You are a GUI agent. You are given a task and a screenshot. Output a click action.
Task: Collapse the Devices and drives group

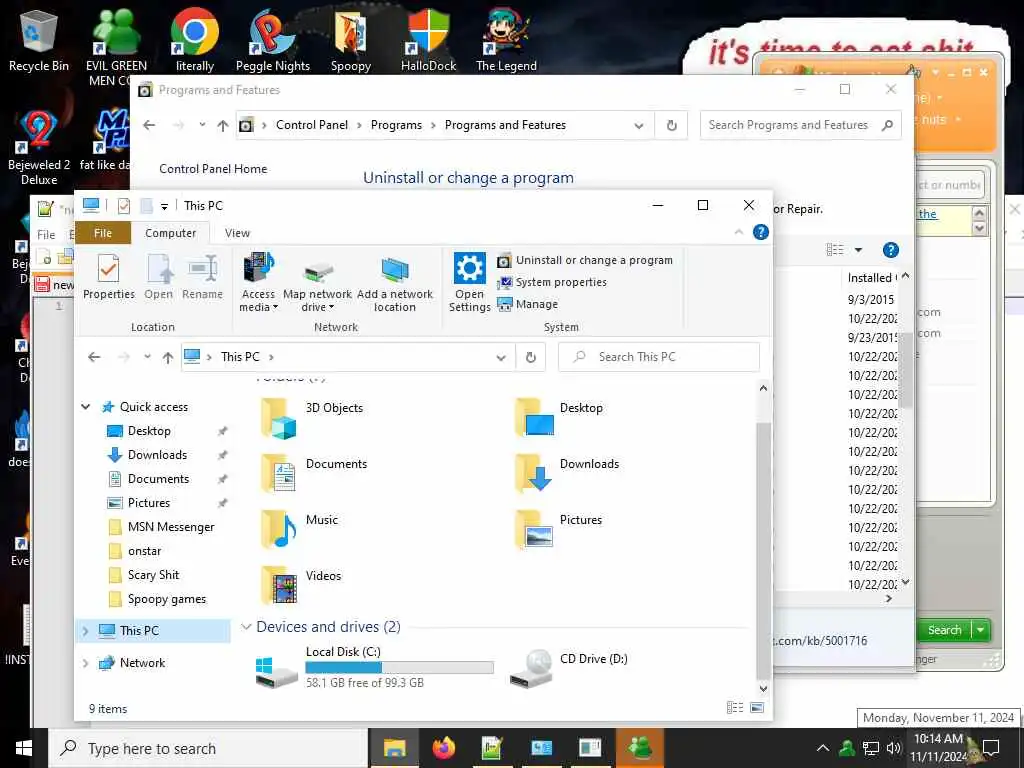[x=246, y=627]
